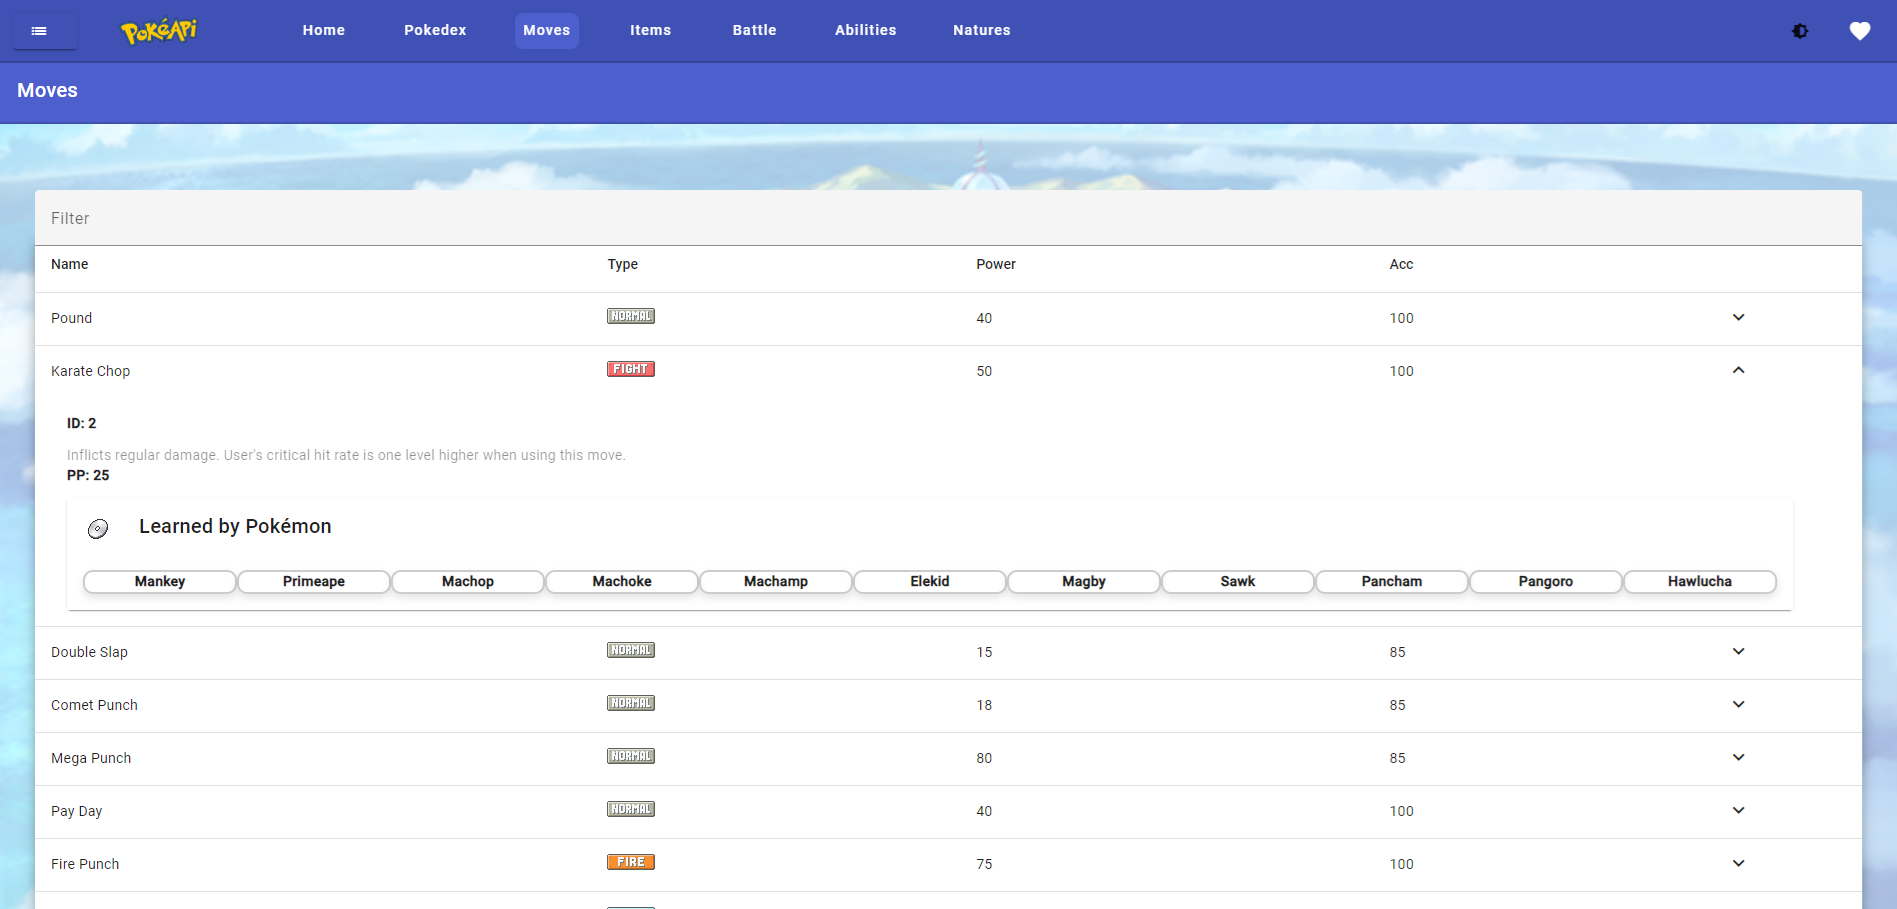Screen dimensions: 1897x909
Task: Open the Machop Pokémon button
Action: (x=468, y=582)
